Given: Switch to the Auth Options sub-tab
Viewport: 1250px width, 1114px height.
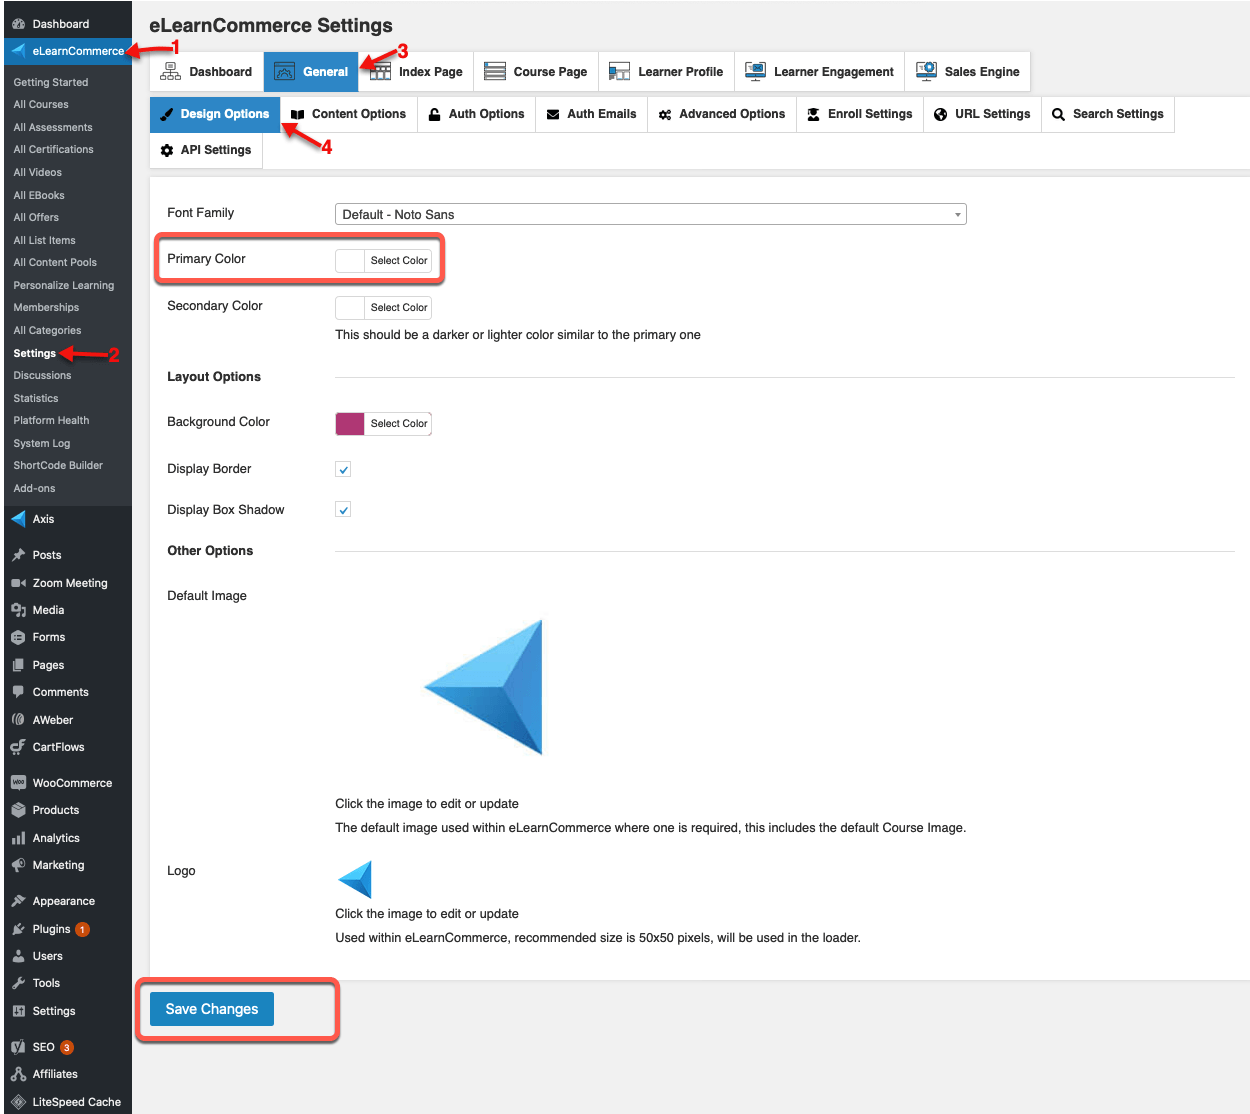Looking at the screenshot, I should [x=476, y=114].
